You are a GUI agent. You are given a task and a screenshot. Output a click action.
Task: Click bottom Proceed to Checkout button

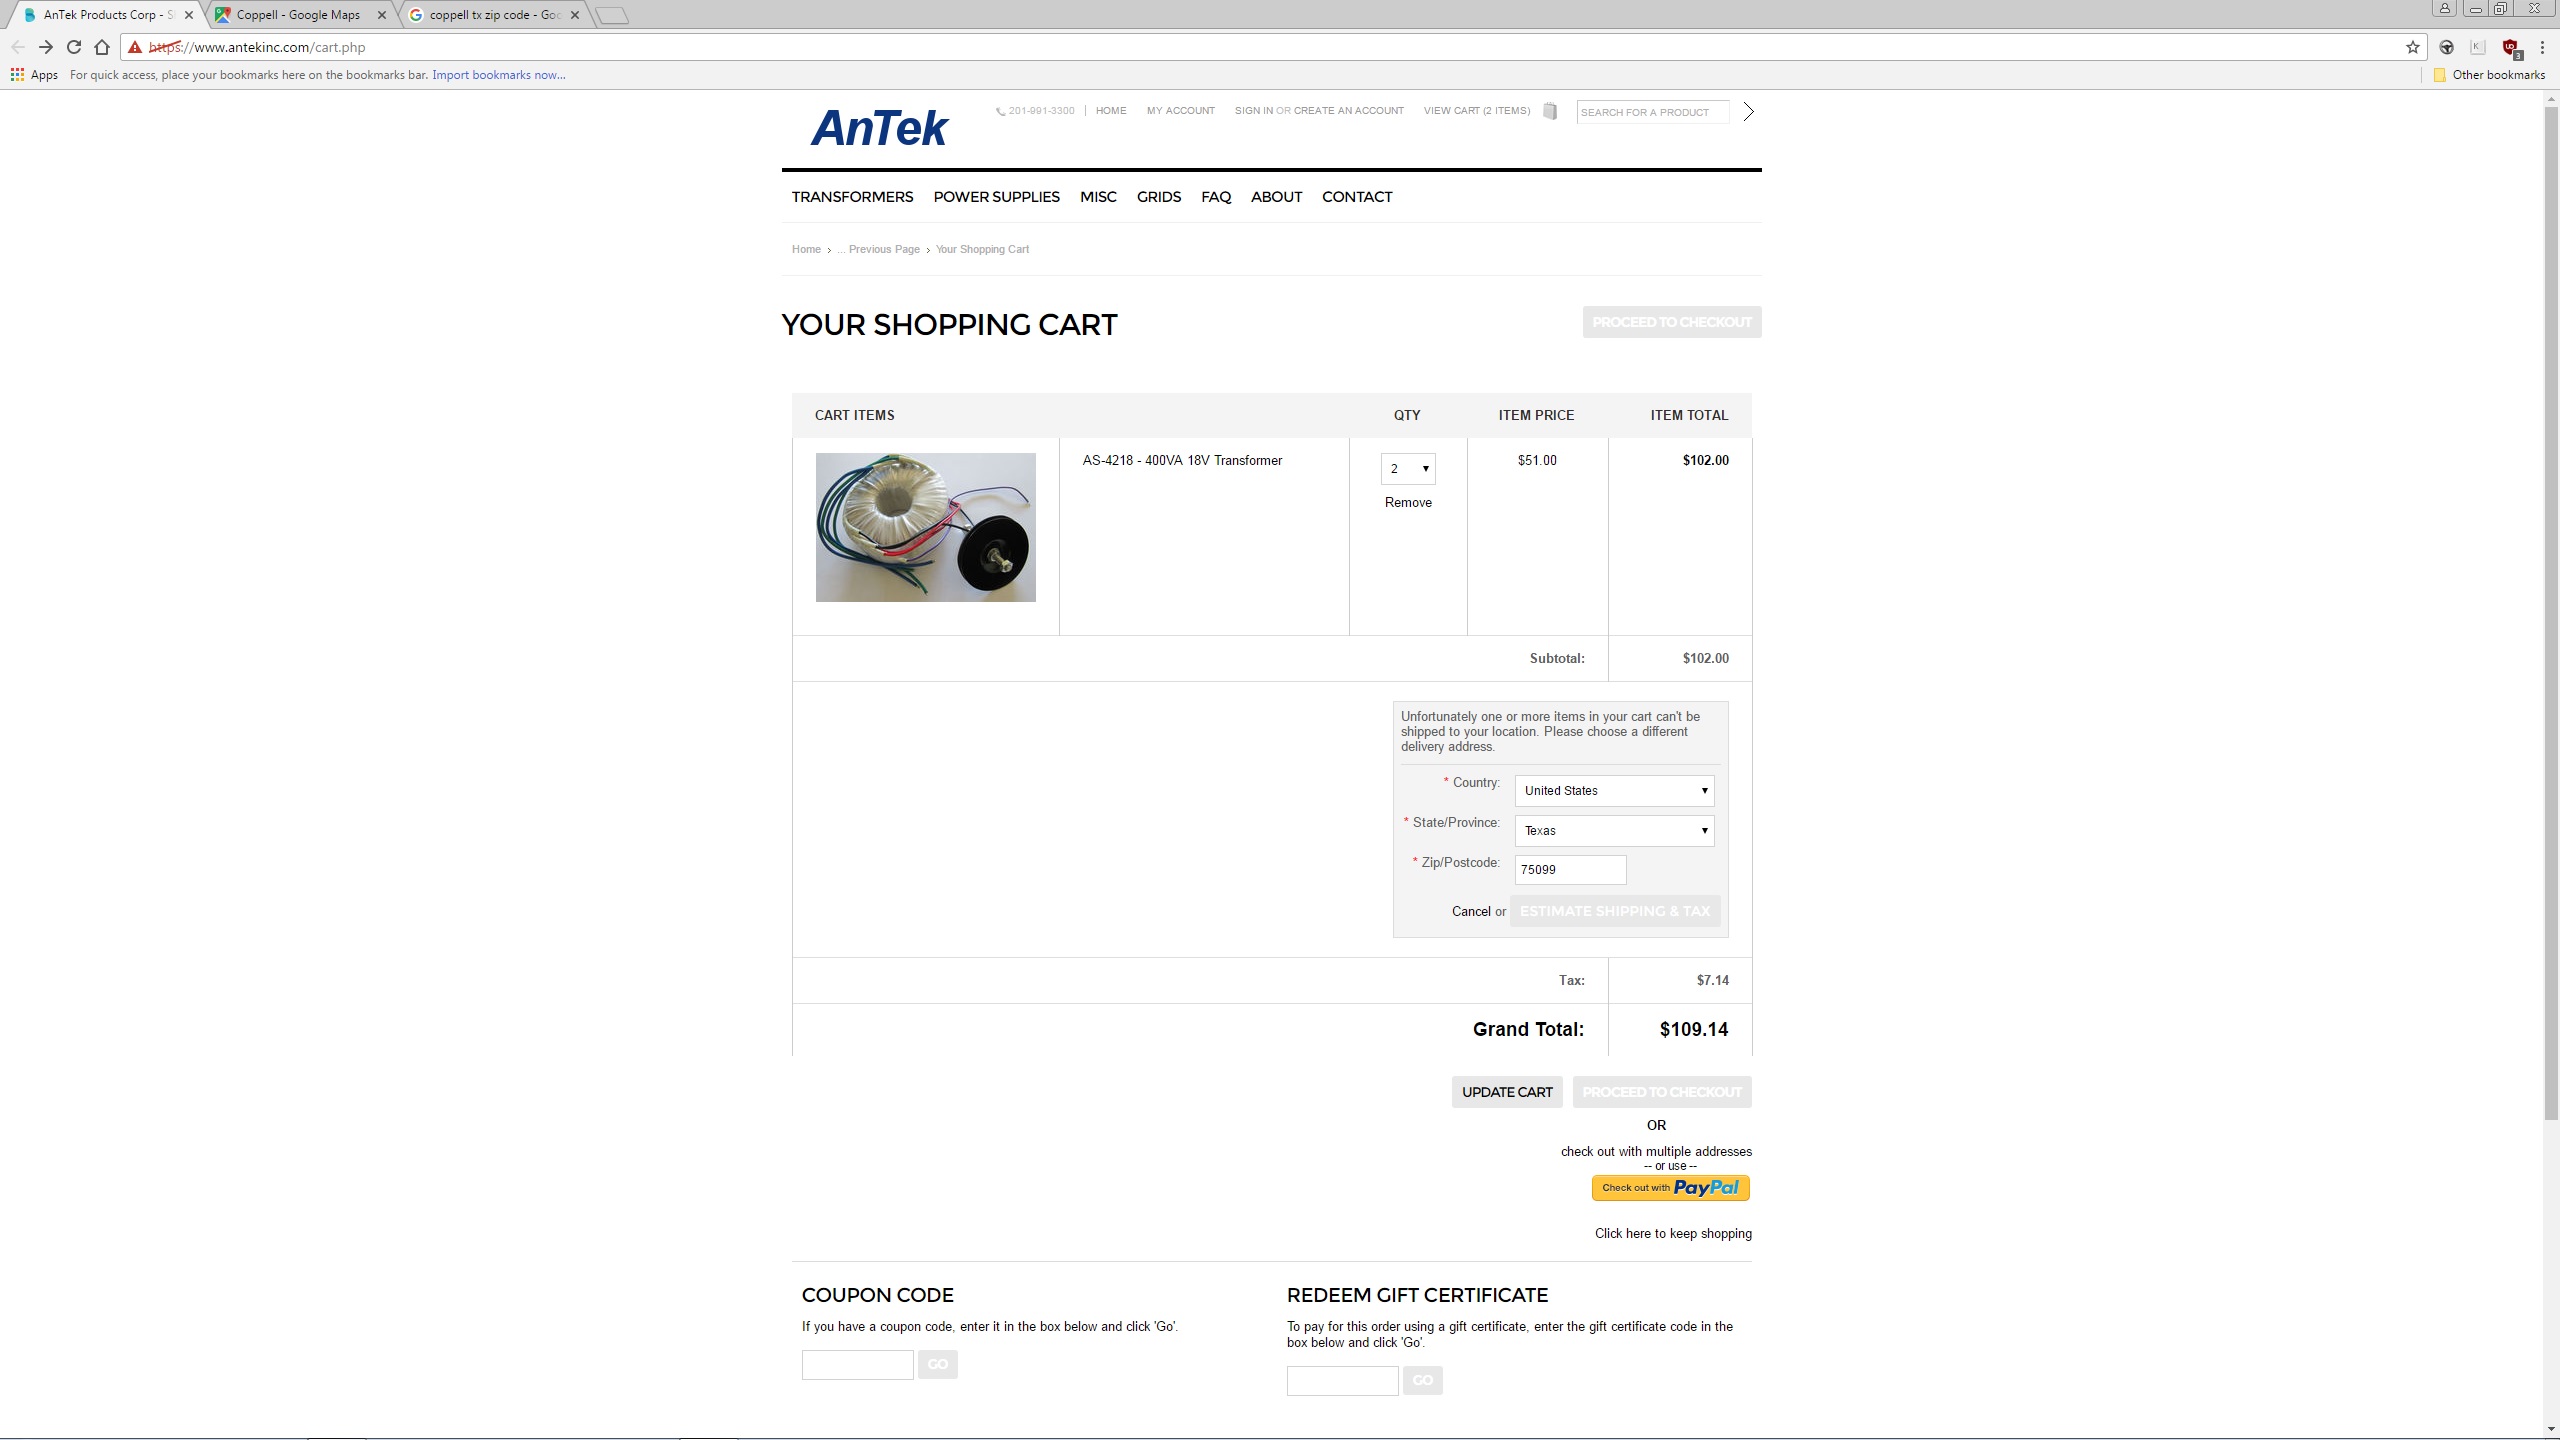coord(1662,1092)
